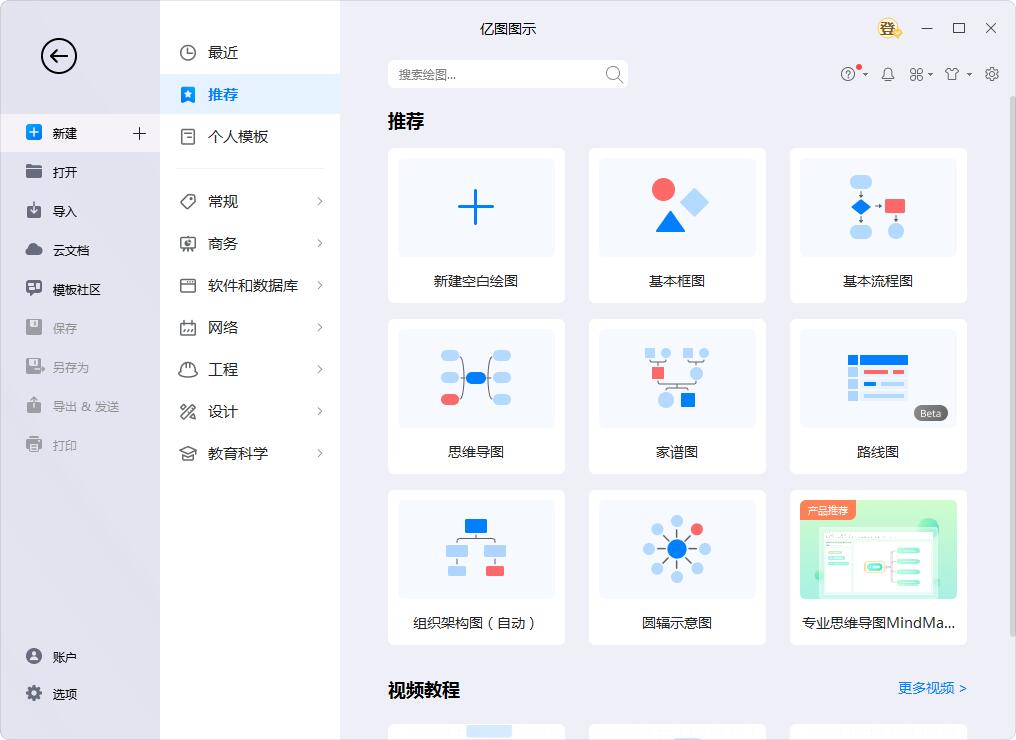Click the vertical scrollbar on the right

1012,366
